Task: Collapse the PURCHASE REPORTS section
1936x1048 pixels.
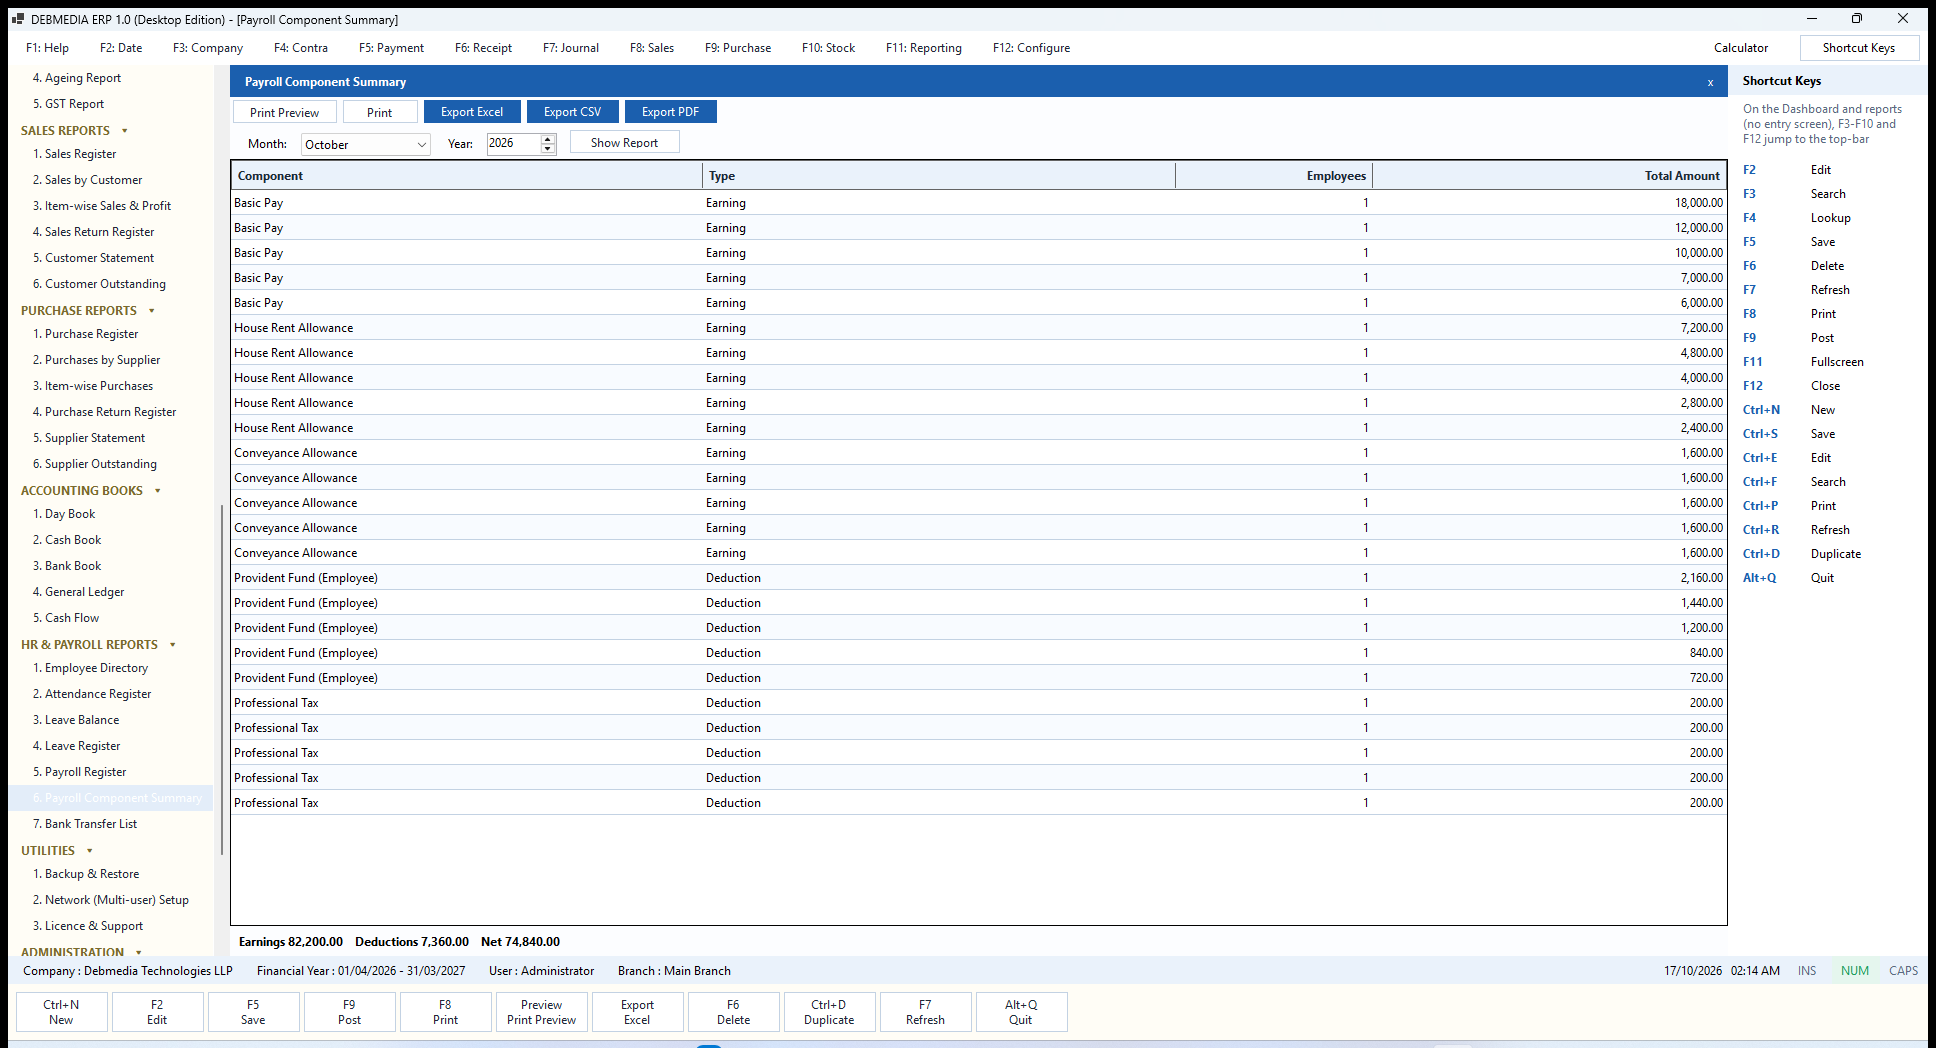Action: coord(152,311)
